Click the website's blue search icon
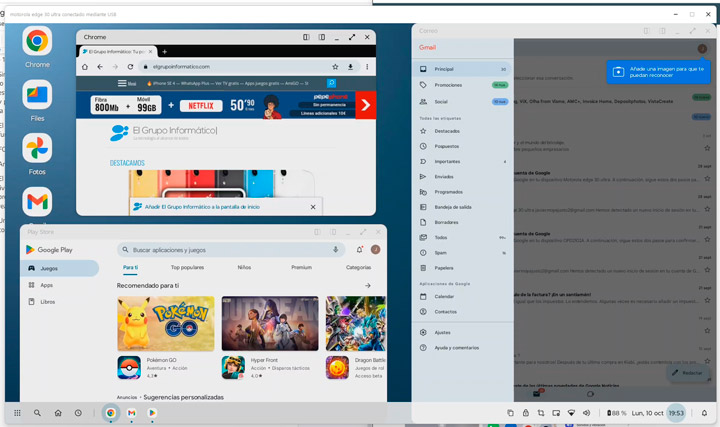 pos(332,83)
